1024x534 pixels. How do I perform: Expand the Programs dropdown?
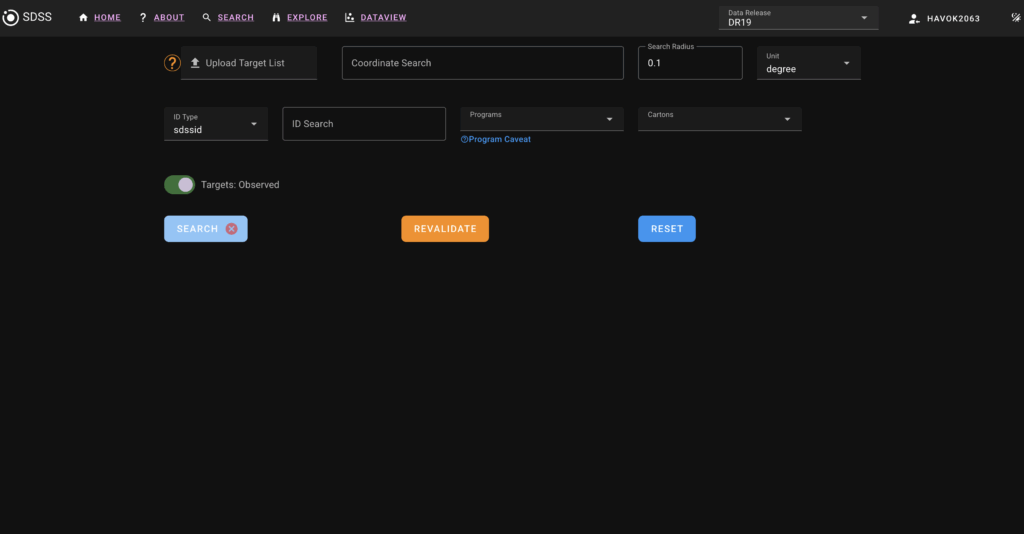coord(541,119)
